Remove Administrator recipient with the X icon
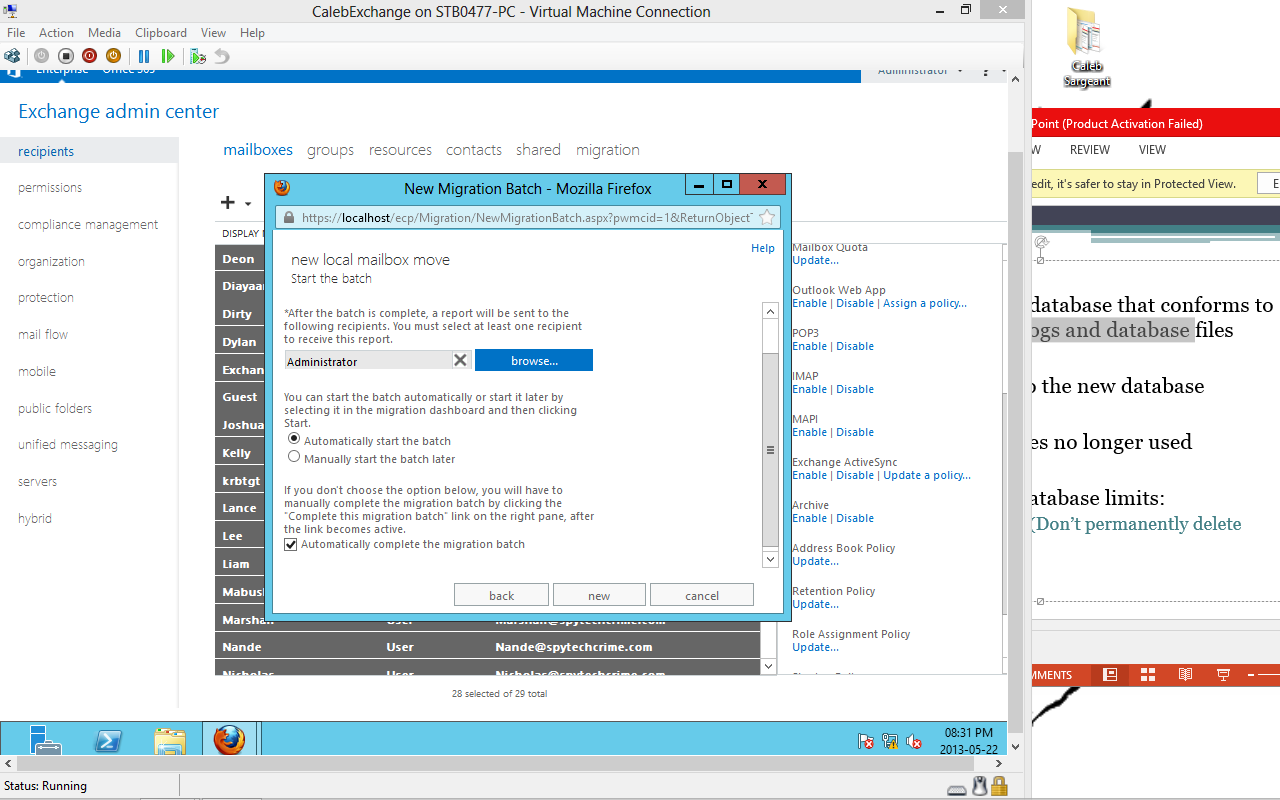 pos(460,360)
